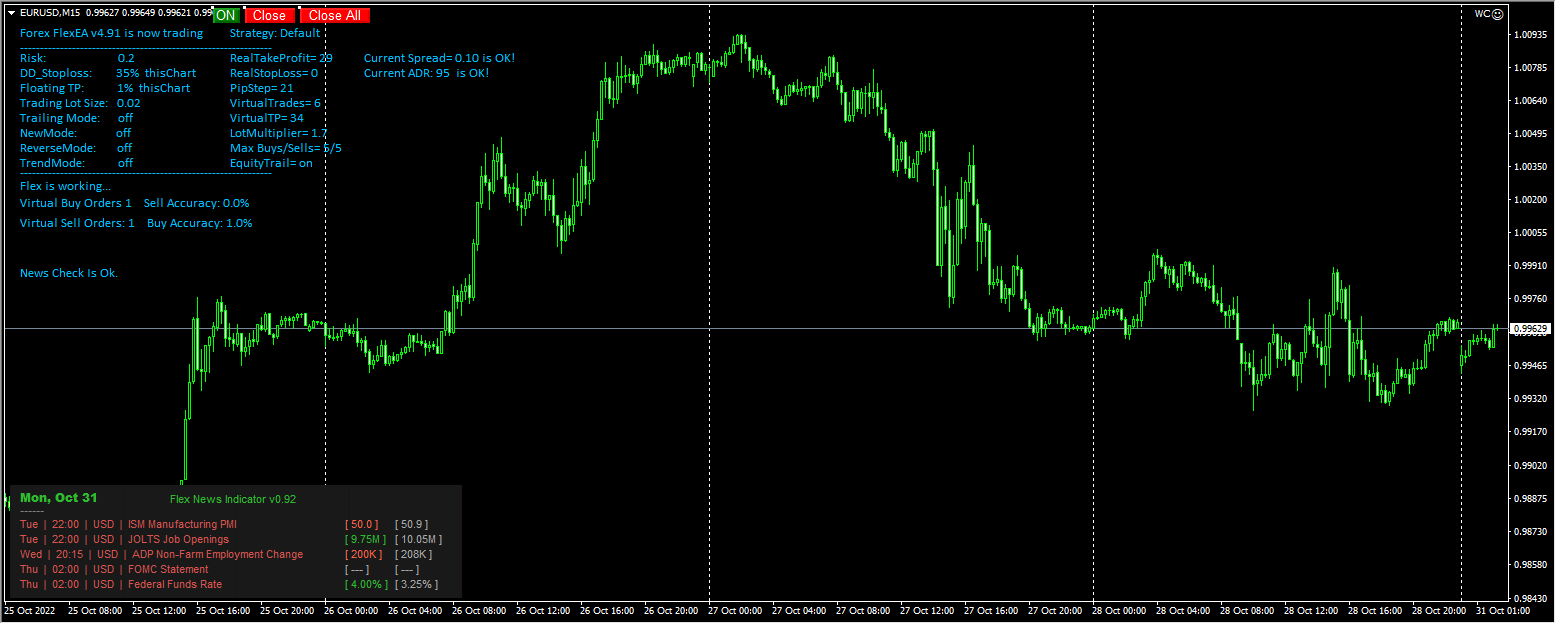Image resolution: width=1556 pixels, height=624 pixels.
Task: Click the Virtual Buy Orders 1 counter
Action: 75,203
